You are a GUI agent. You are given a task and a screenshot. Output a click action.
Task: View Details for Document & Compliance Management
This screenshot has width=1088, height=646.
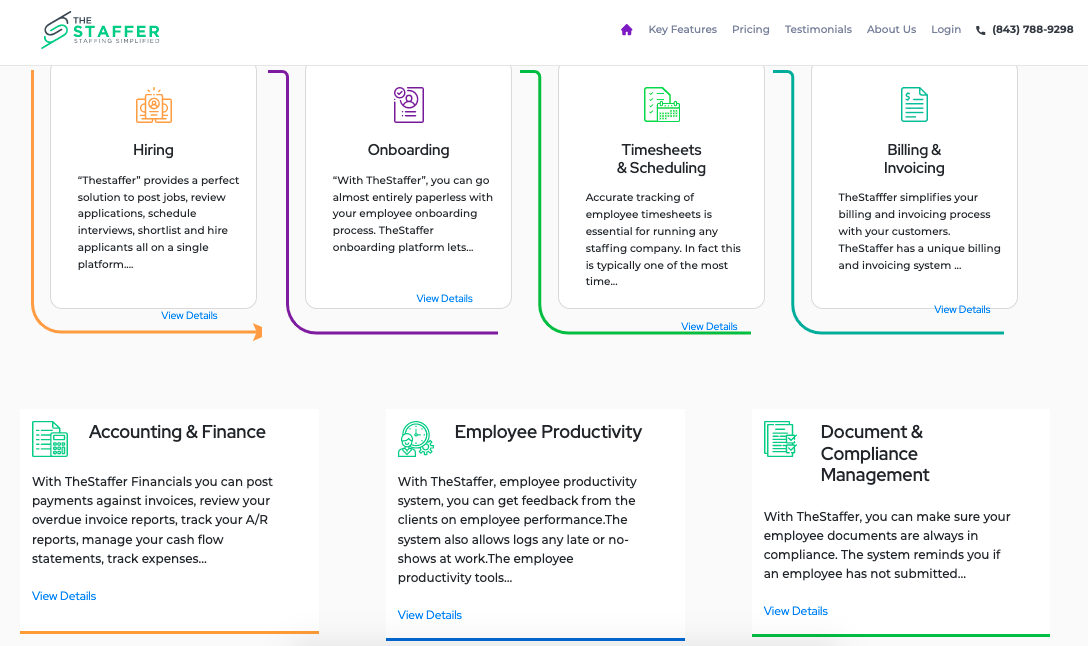(795, 611)
